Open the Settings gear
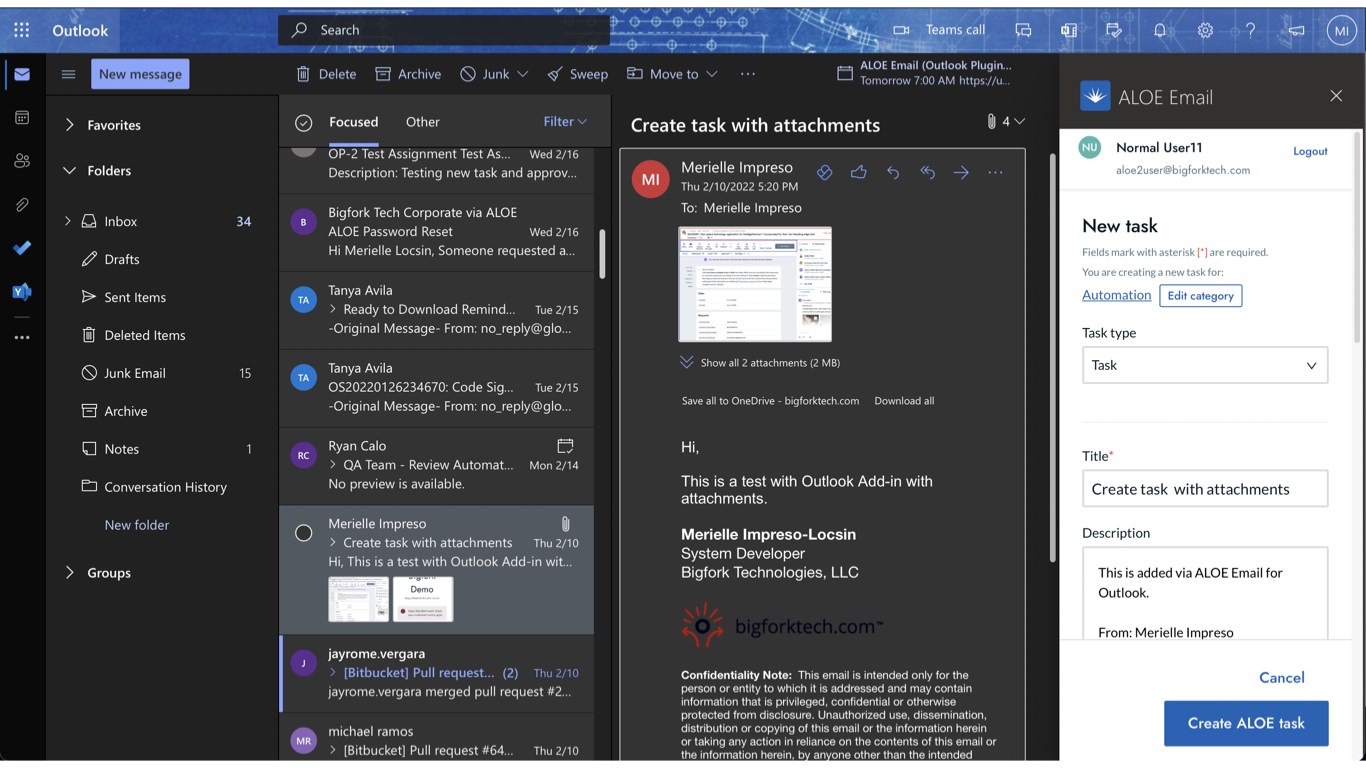The image size is (1366, 768). tap(1205, 30)
